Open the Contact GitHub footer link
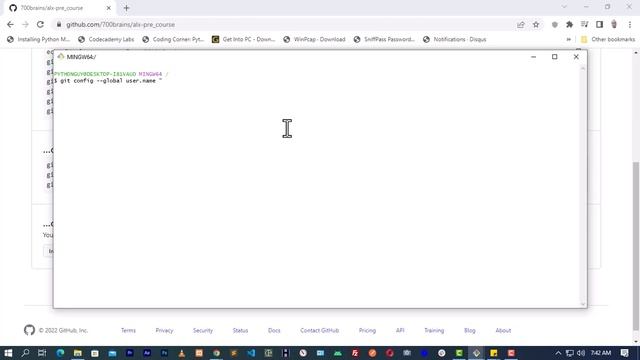The height and width of the screenshot is (360, 640). (320, 330)
